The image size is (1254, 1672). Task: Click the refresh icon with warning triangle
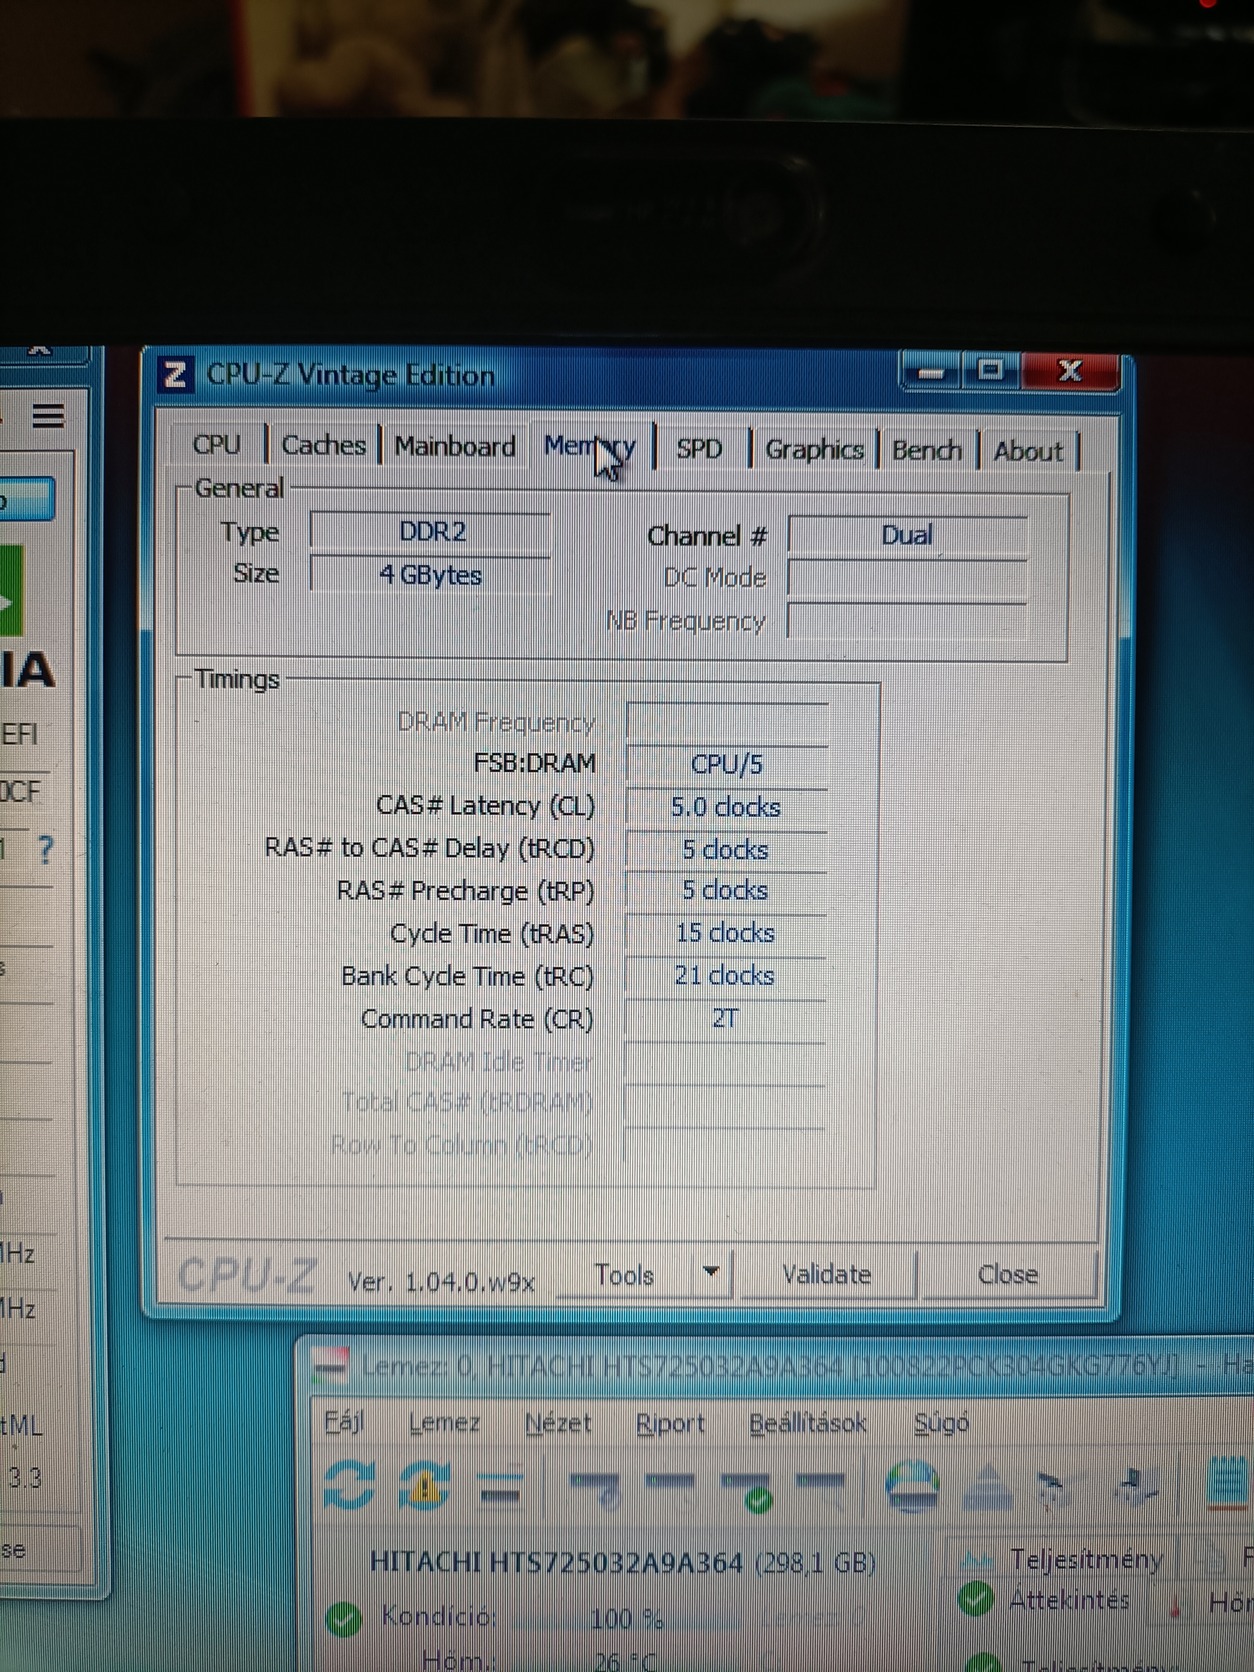point(424,1485)
